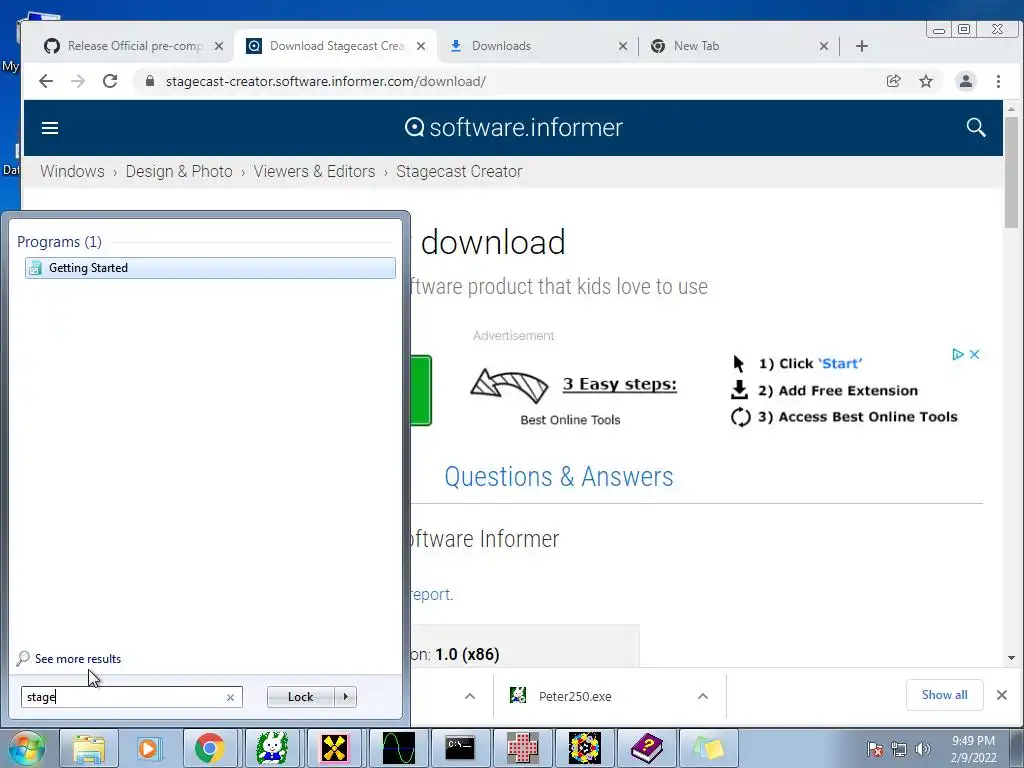Click the volume speaker tray icon
Screen dimensions: 1024x768
(x=923, y=749)
